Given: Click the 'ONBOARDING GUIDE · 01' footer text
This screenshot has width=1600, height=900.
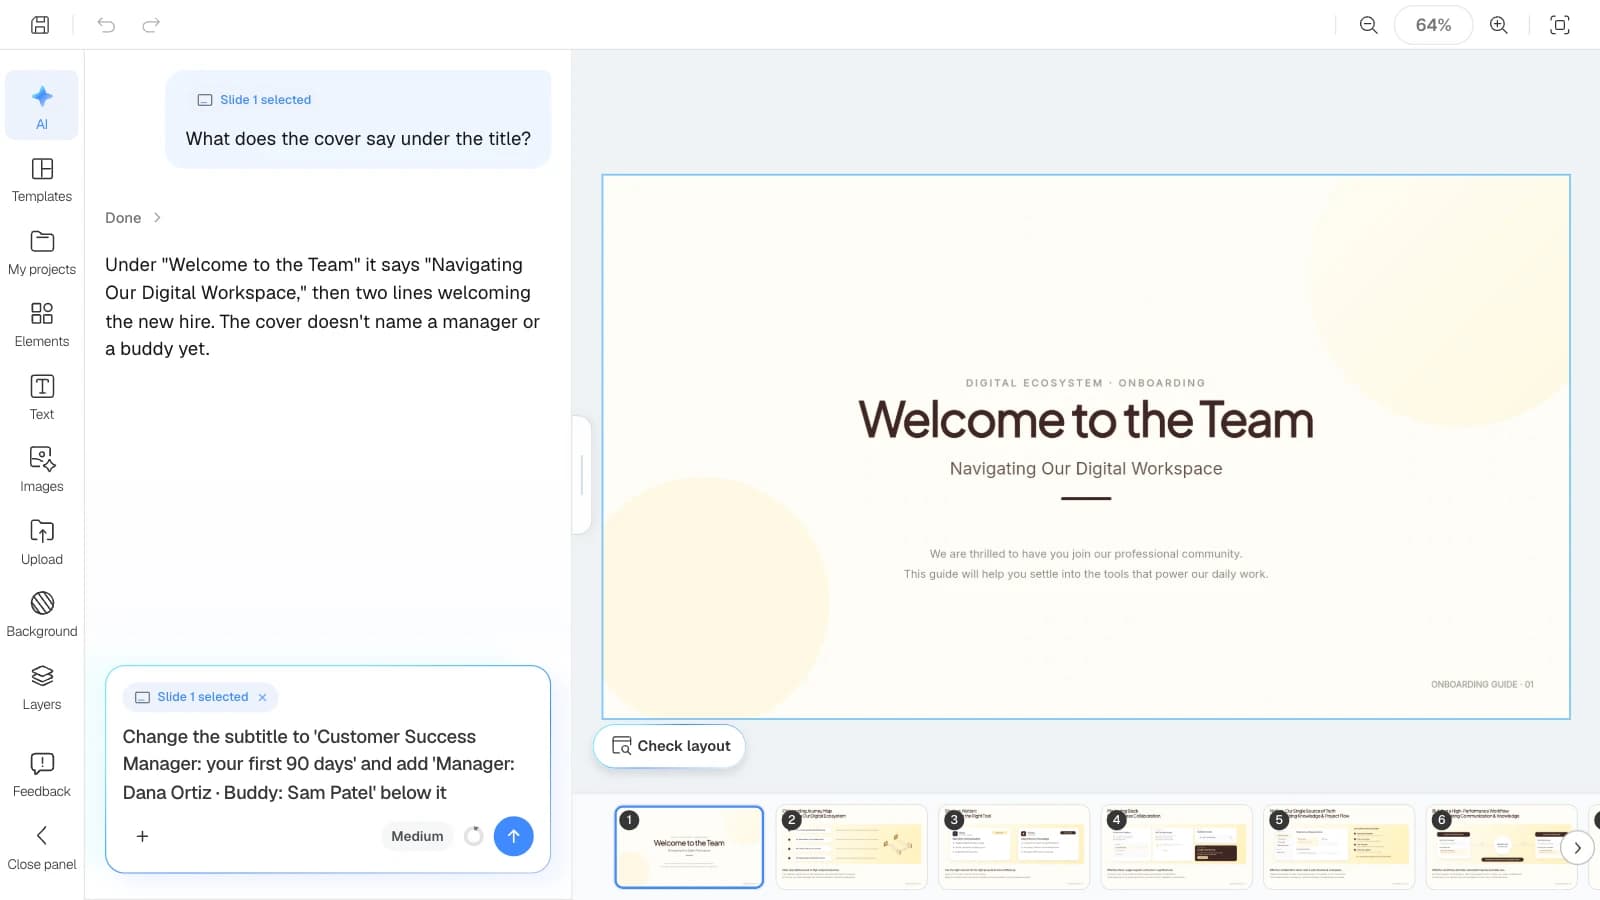Looking at the screenshot, I should click(1482, 684).
